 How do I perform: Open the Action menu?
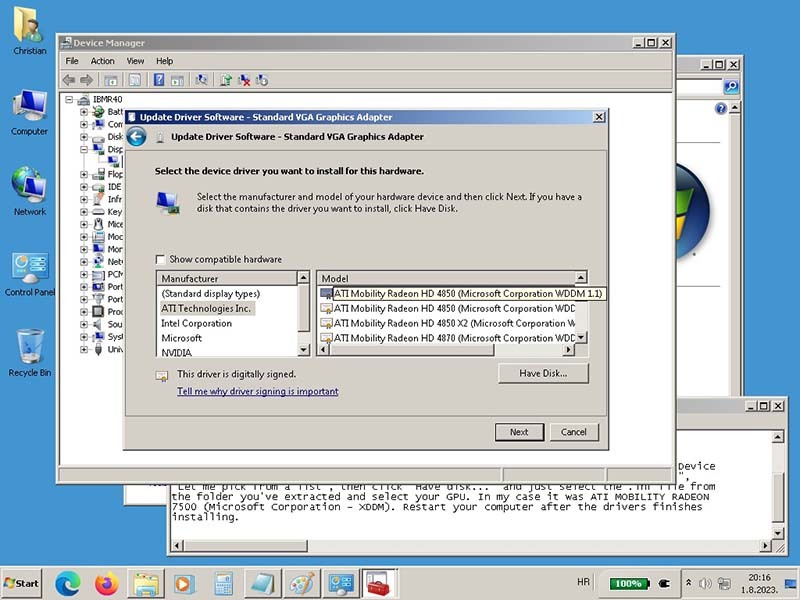click(102, 61)
